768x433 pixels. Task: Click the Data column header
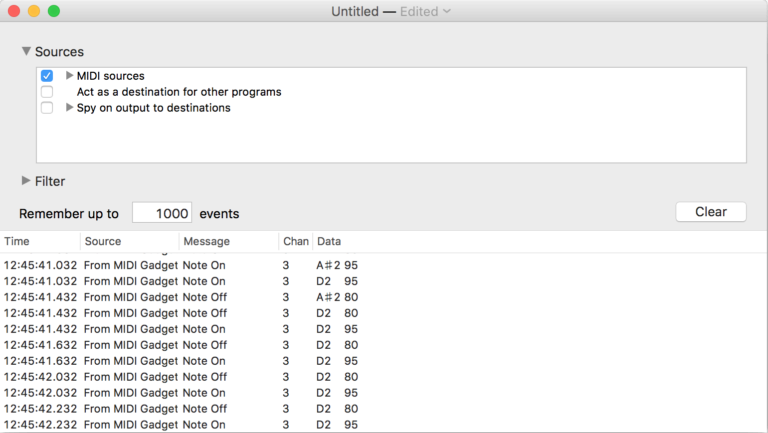click(x=400, y=241)
